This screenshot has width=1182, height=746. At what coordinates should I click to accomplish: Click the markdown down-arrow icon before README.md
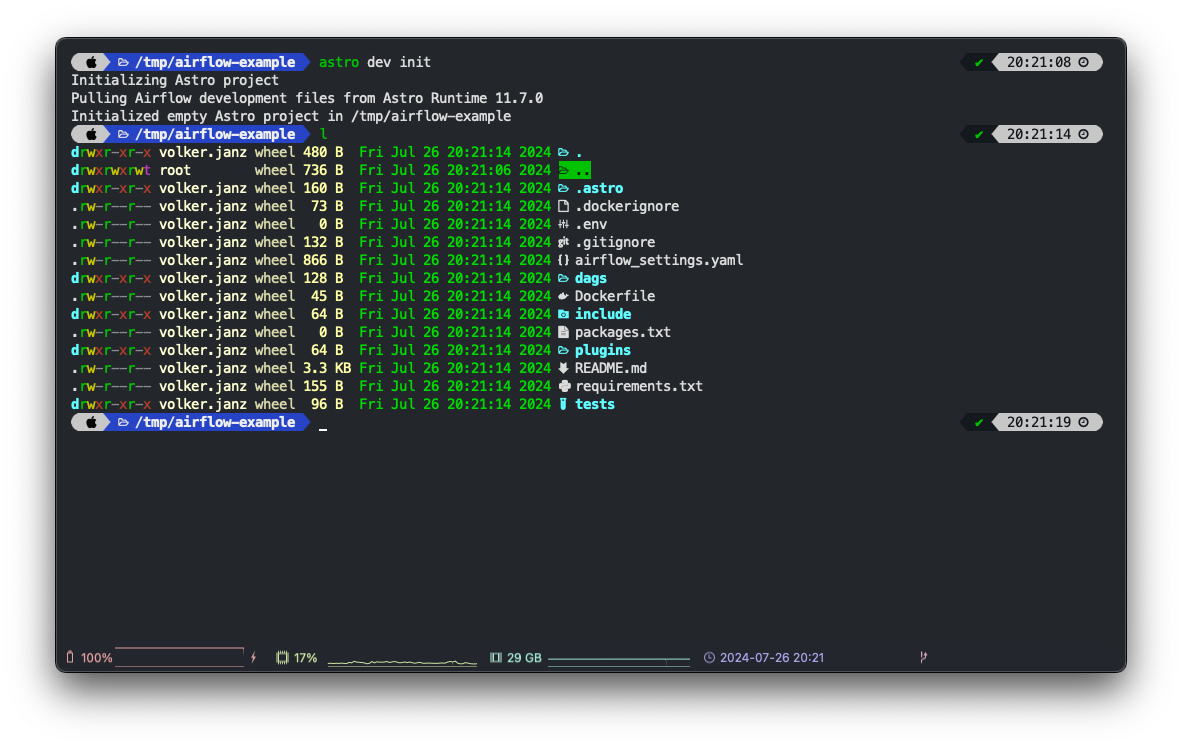(x=564, y=368)
